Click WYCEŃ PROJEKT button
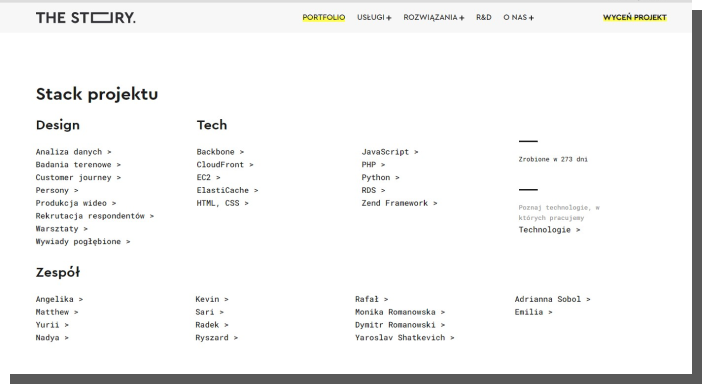 pyautogui.click(x=635, y=17)
